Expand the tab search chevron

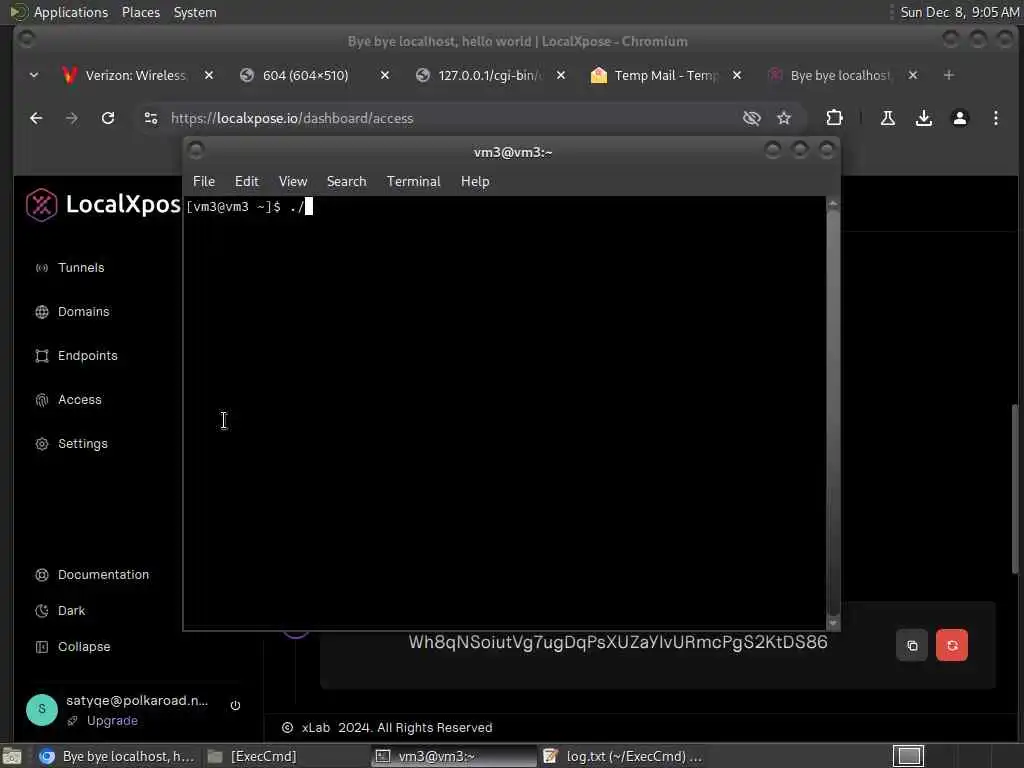pyautogui.click(x=34, y=75)
